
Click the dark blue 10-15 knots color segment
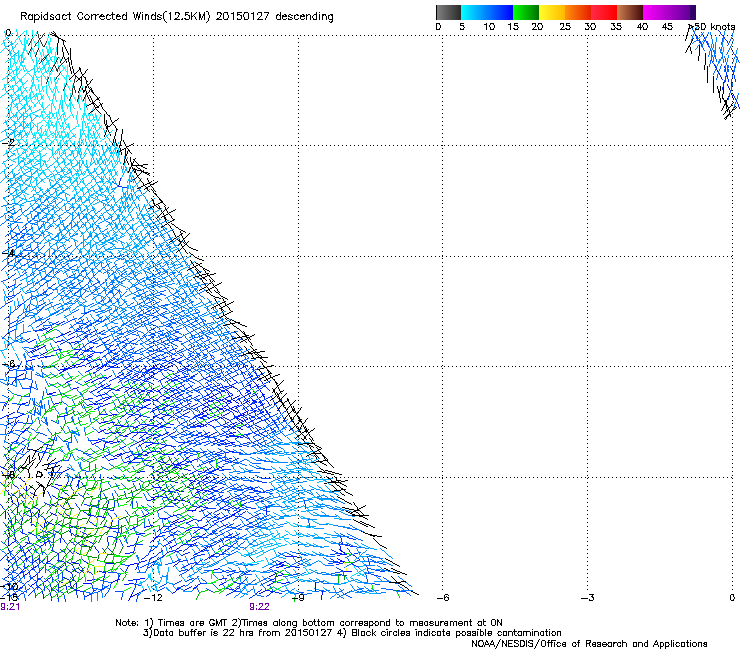500,12
